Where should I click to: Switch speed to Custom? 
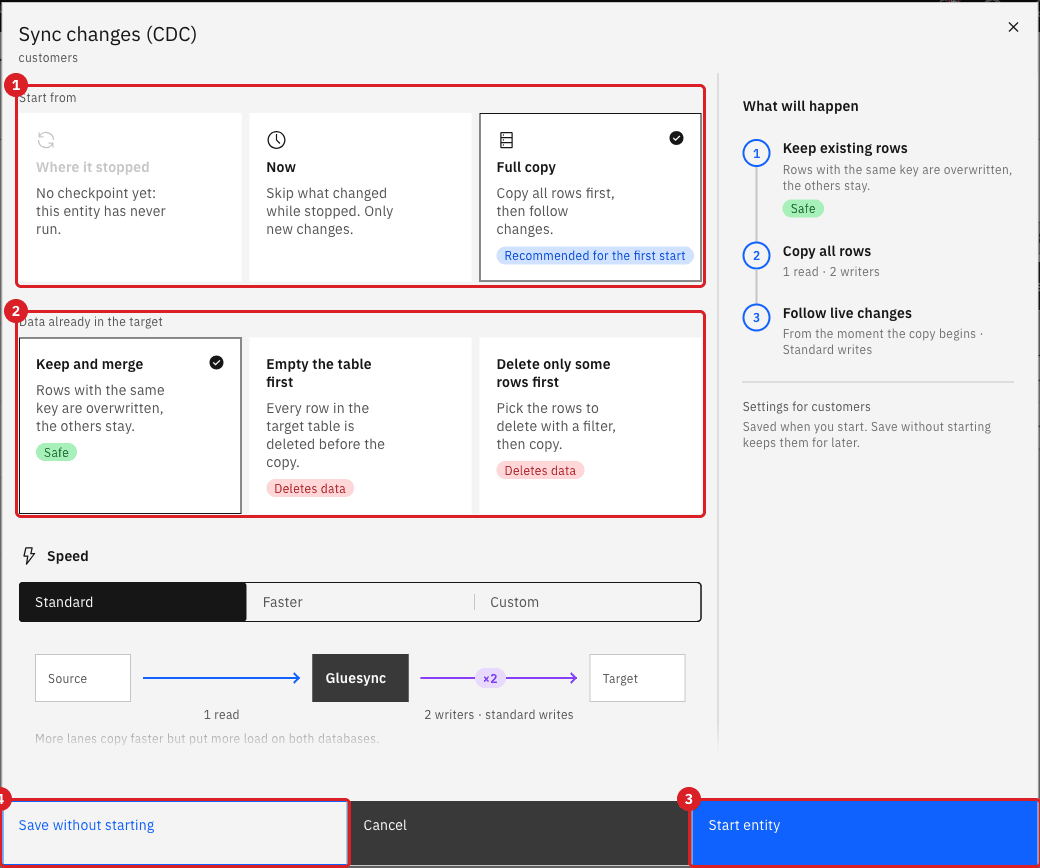tap(588, 602)
